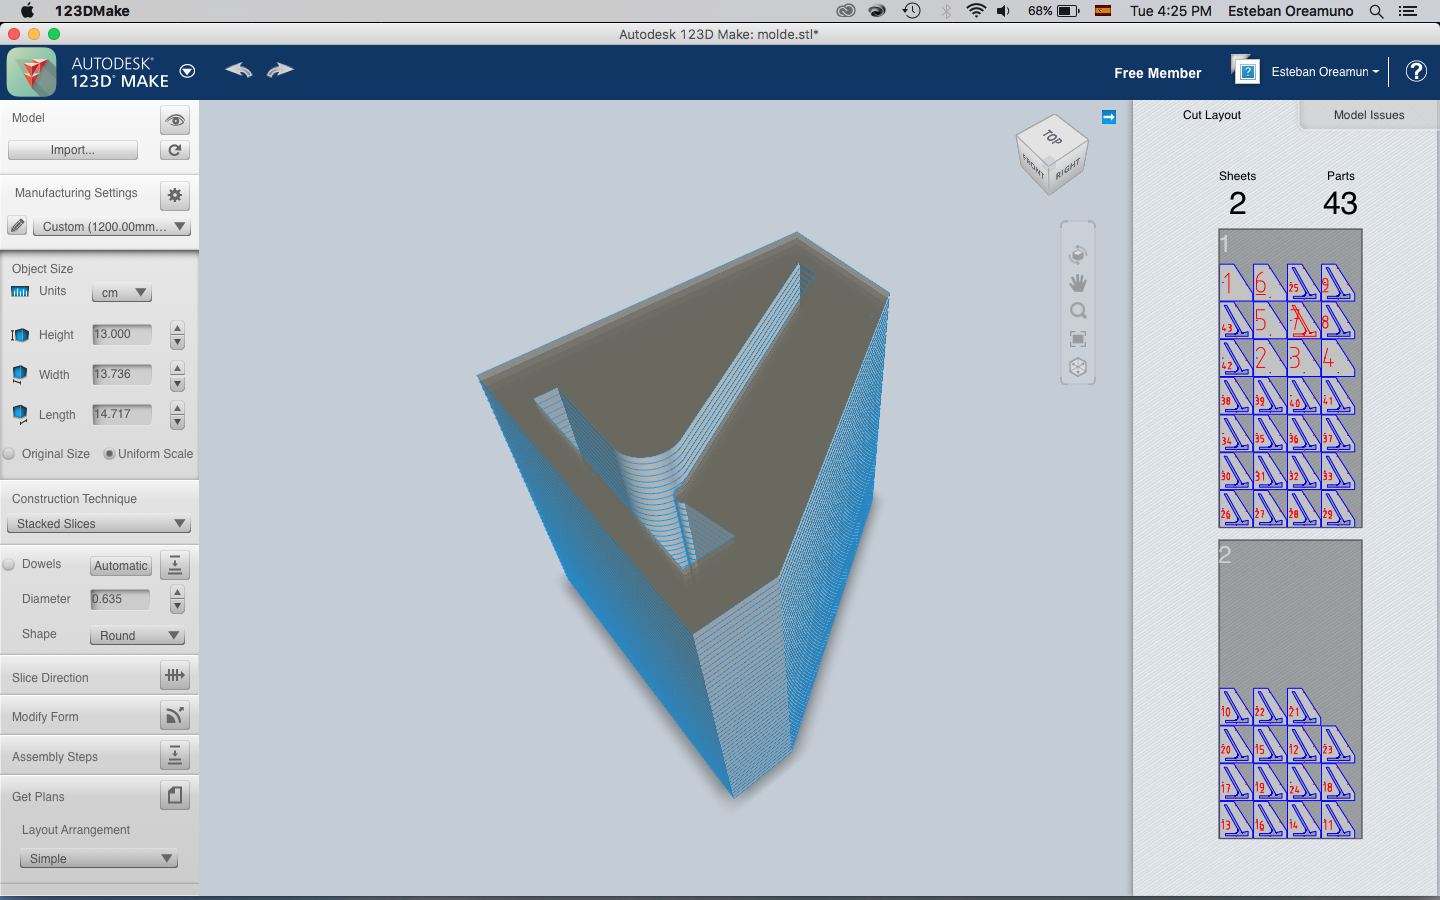Click the Slice Direction icon
This screenshot has width=1440, height=900.
[x=175, y=676]
